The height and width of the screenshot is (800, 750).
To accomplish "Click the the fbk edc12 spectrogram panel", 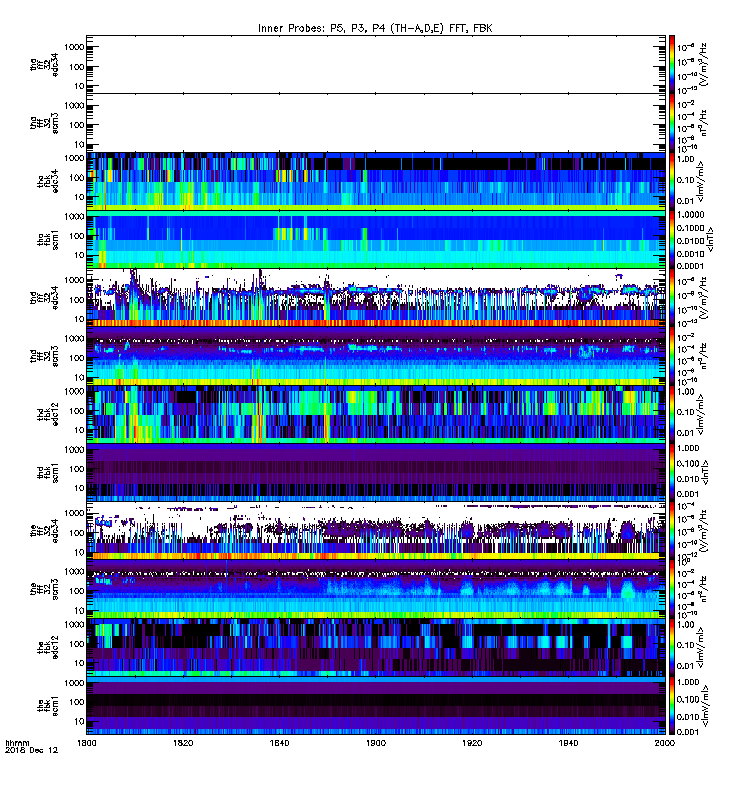I will click(376, 647).
